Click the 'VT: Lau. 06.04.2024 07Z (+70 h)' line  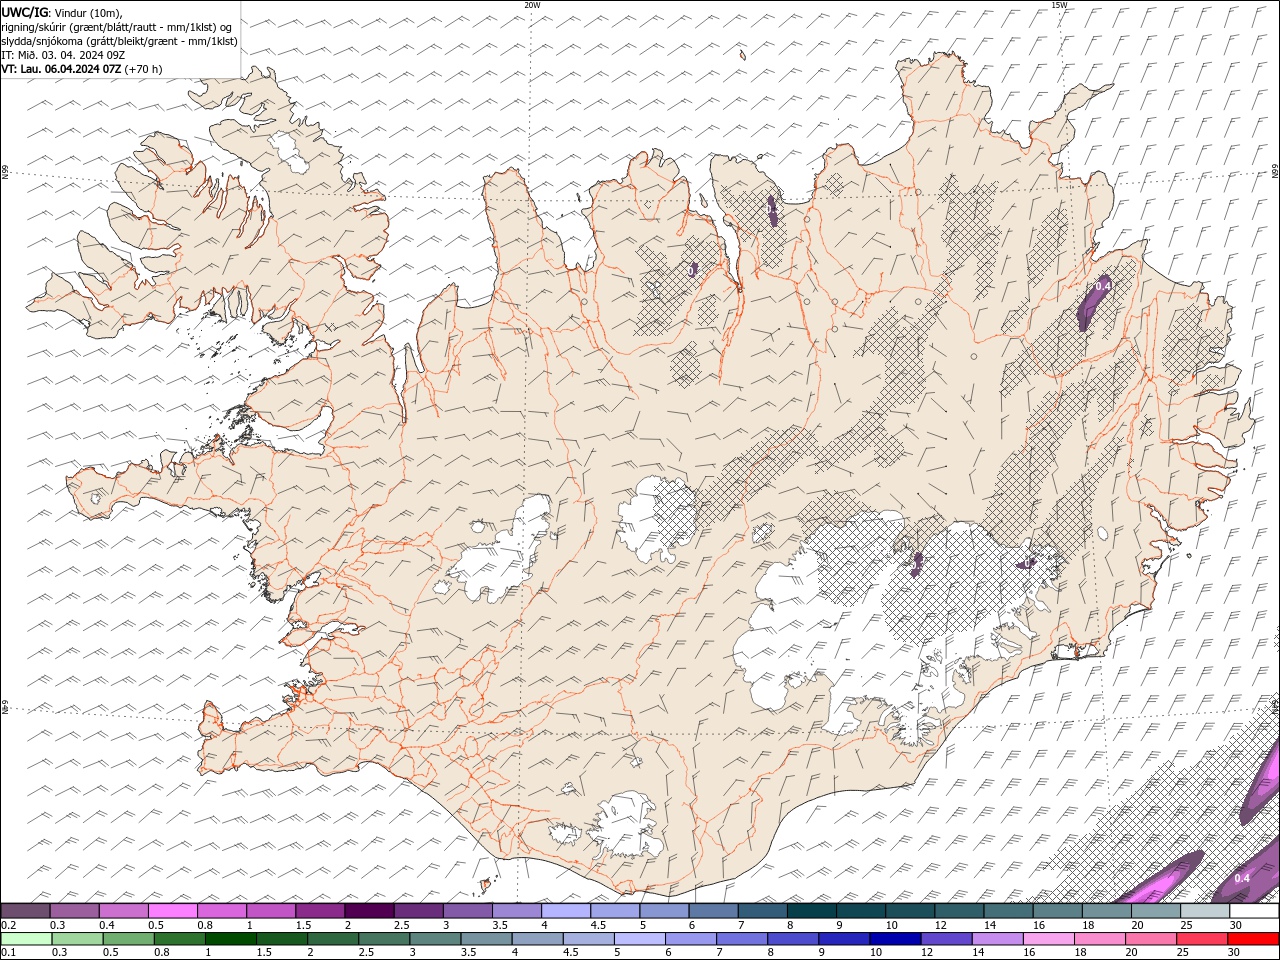pos(82,69)
